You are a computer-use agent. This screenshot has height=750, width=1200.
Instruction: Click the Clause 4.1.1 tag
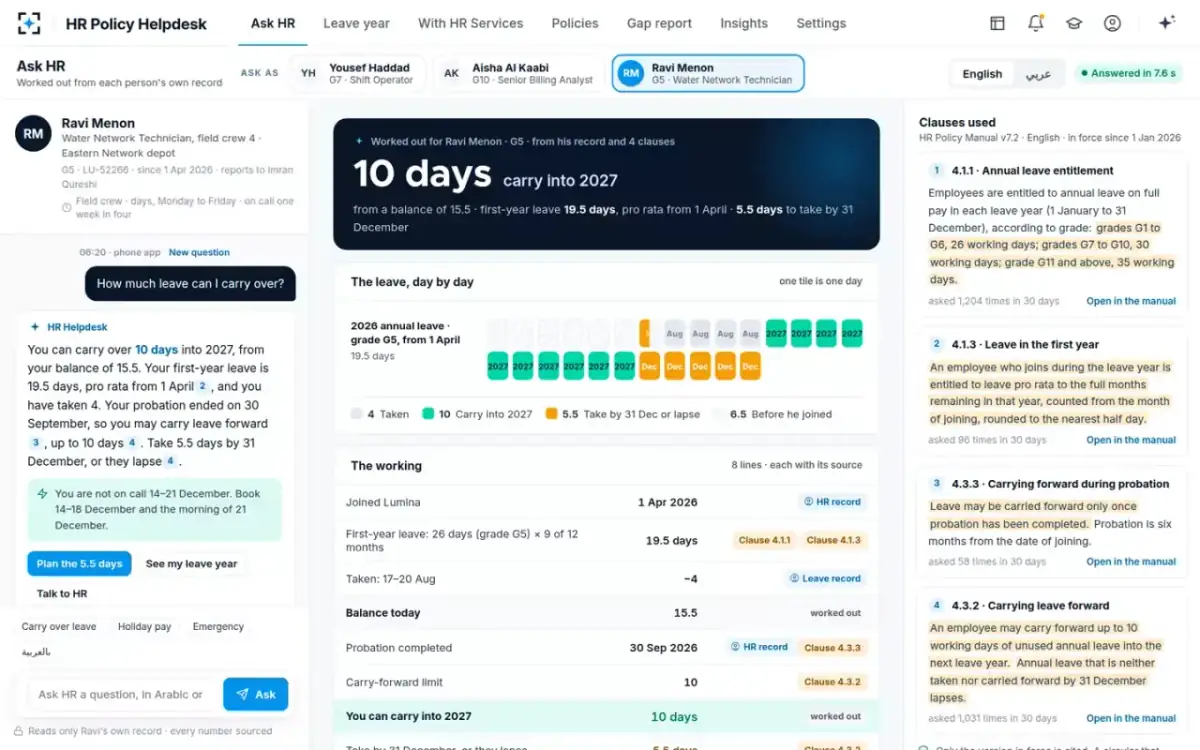click(764, 540)
